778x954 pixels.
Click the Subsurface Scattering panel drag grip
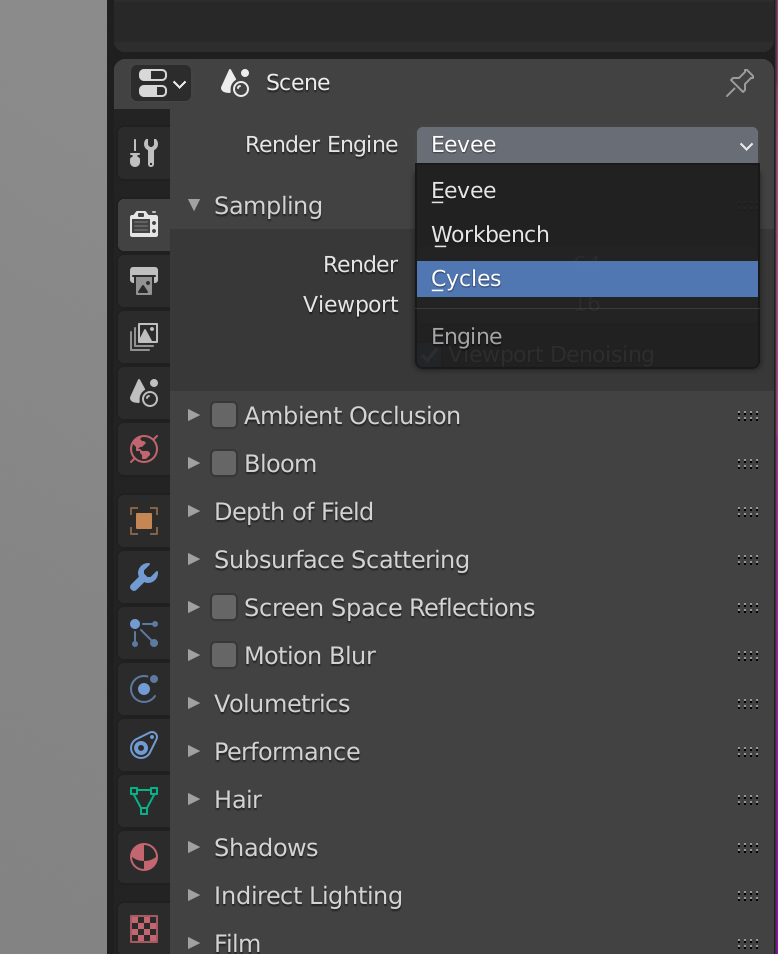[748, 560]
